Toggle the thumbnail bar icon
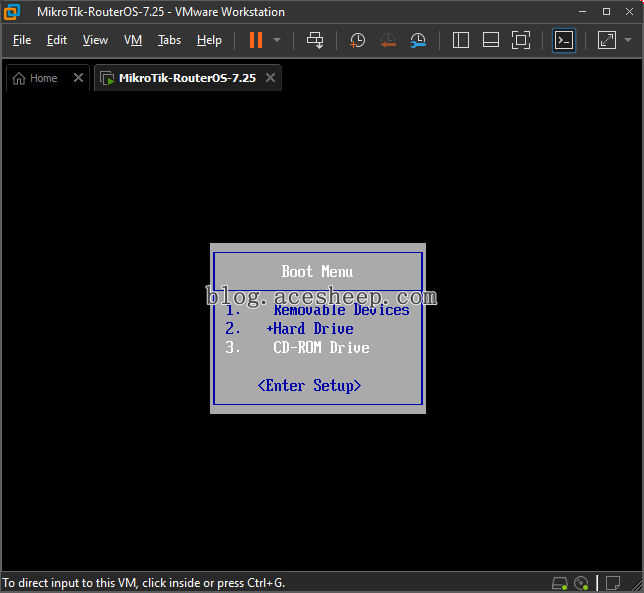The image size is (644, 593). 491,40
